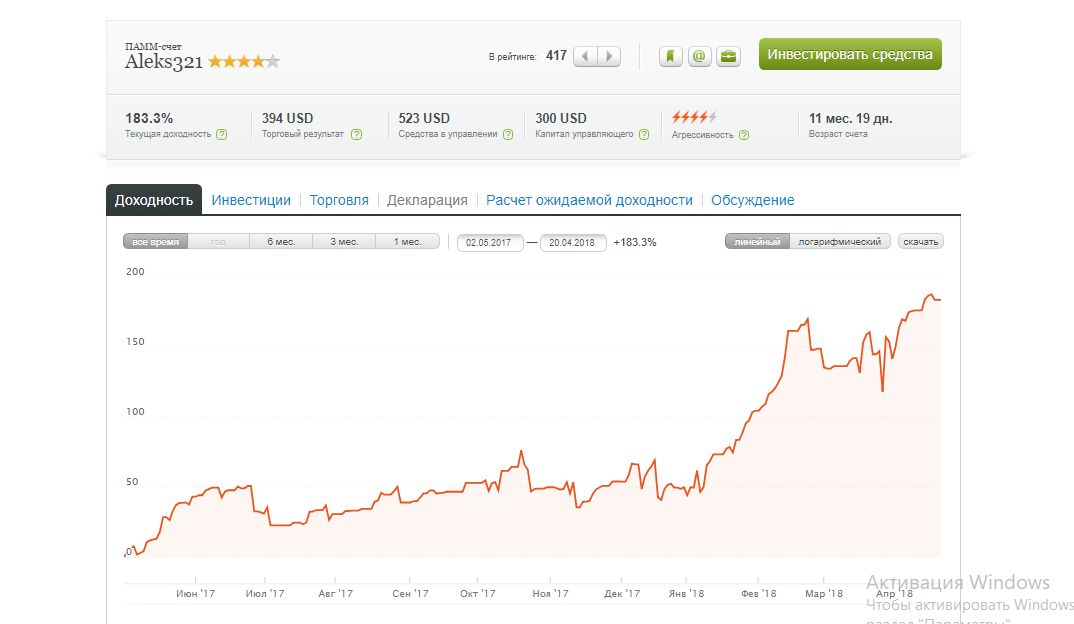Image resolution: width=1074 pixels, height=624 pixels.
Task: Select the 1 мес. period
Action: [408, 242]
